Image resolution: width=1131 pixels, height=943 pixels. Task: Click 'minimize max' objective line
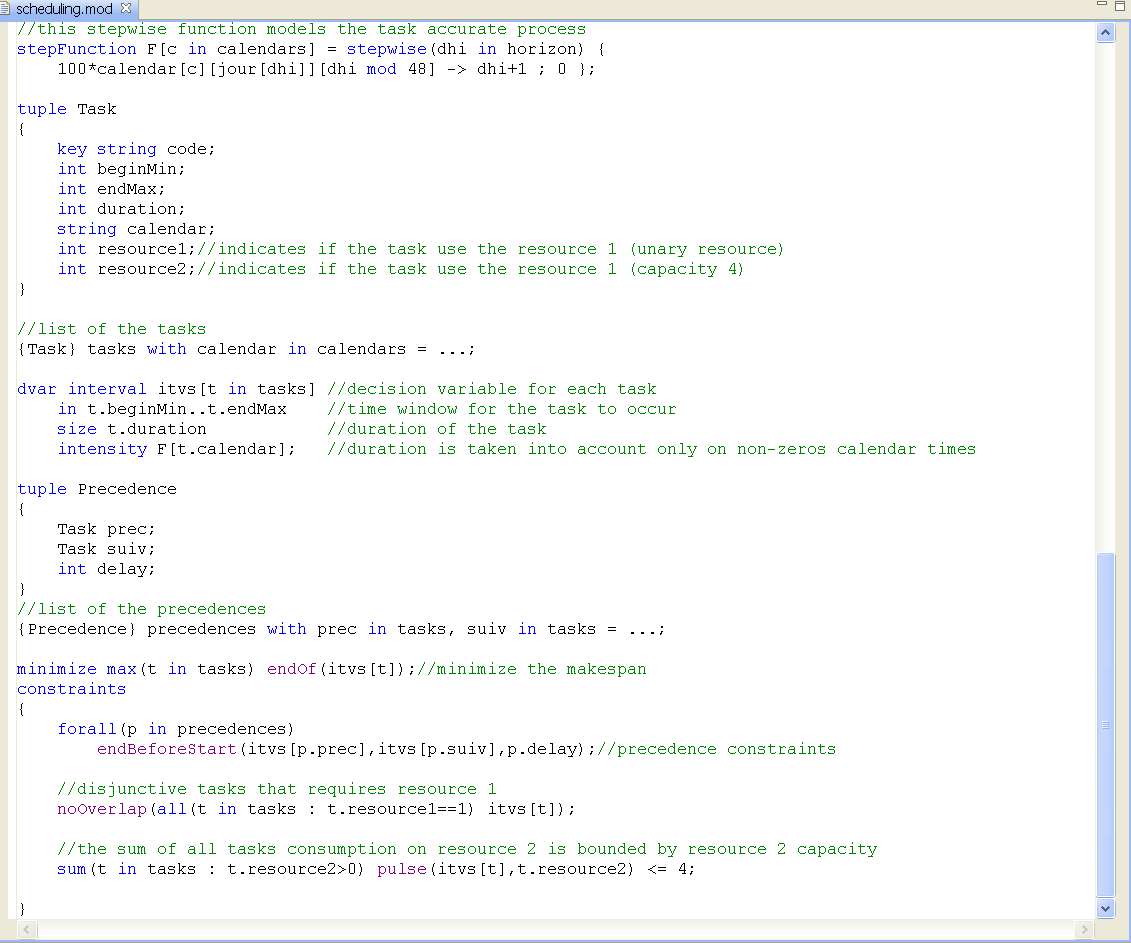pyautogui.click(x=216, y=669)
